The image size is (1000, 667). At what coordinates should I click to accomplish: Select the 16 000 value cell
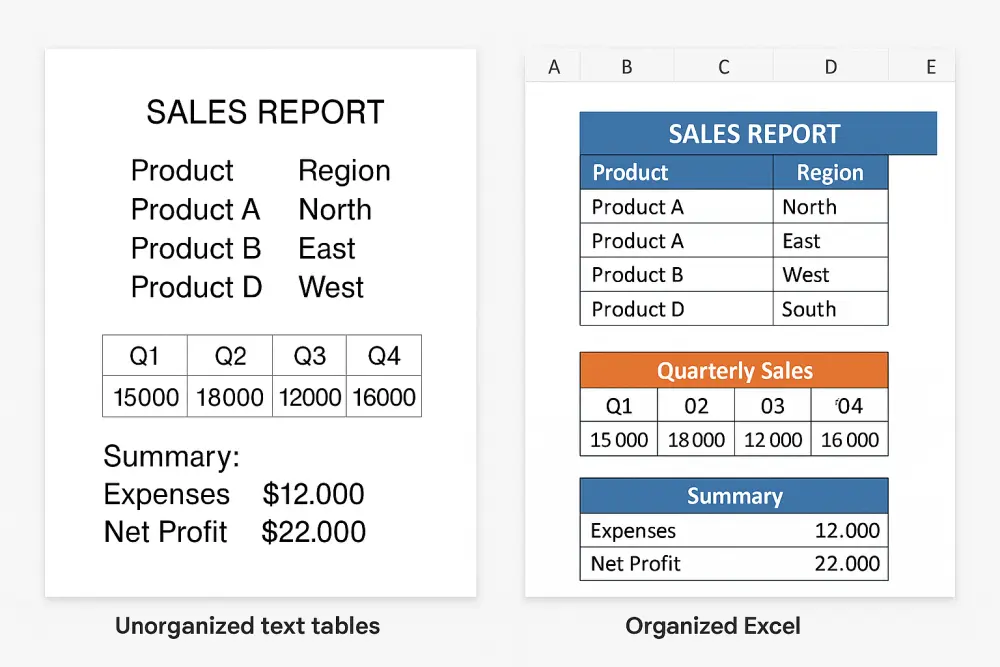(x=849, y=439)
